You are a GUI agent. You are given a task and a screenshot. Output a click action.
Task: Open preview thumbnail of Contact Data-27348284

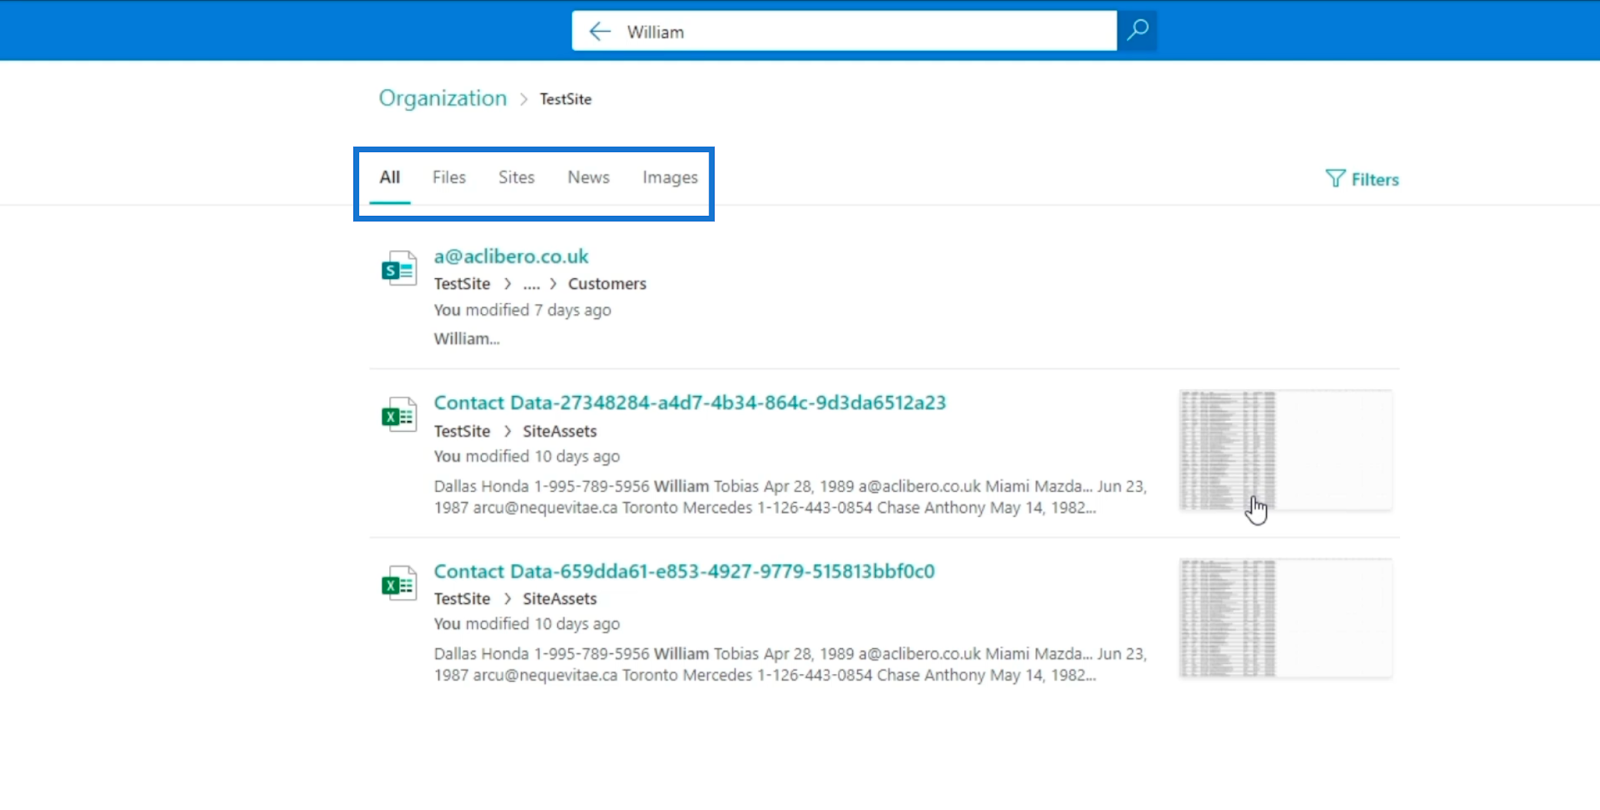tap(1285, 450)
